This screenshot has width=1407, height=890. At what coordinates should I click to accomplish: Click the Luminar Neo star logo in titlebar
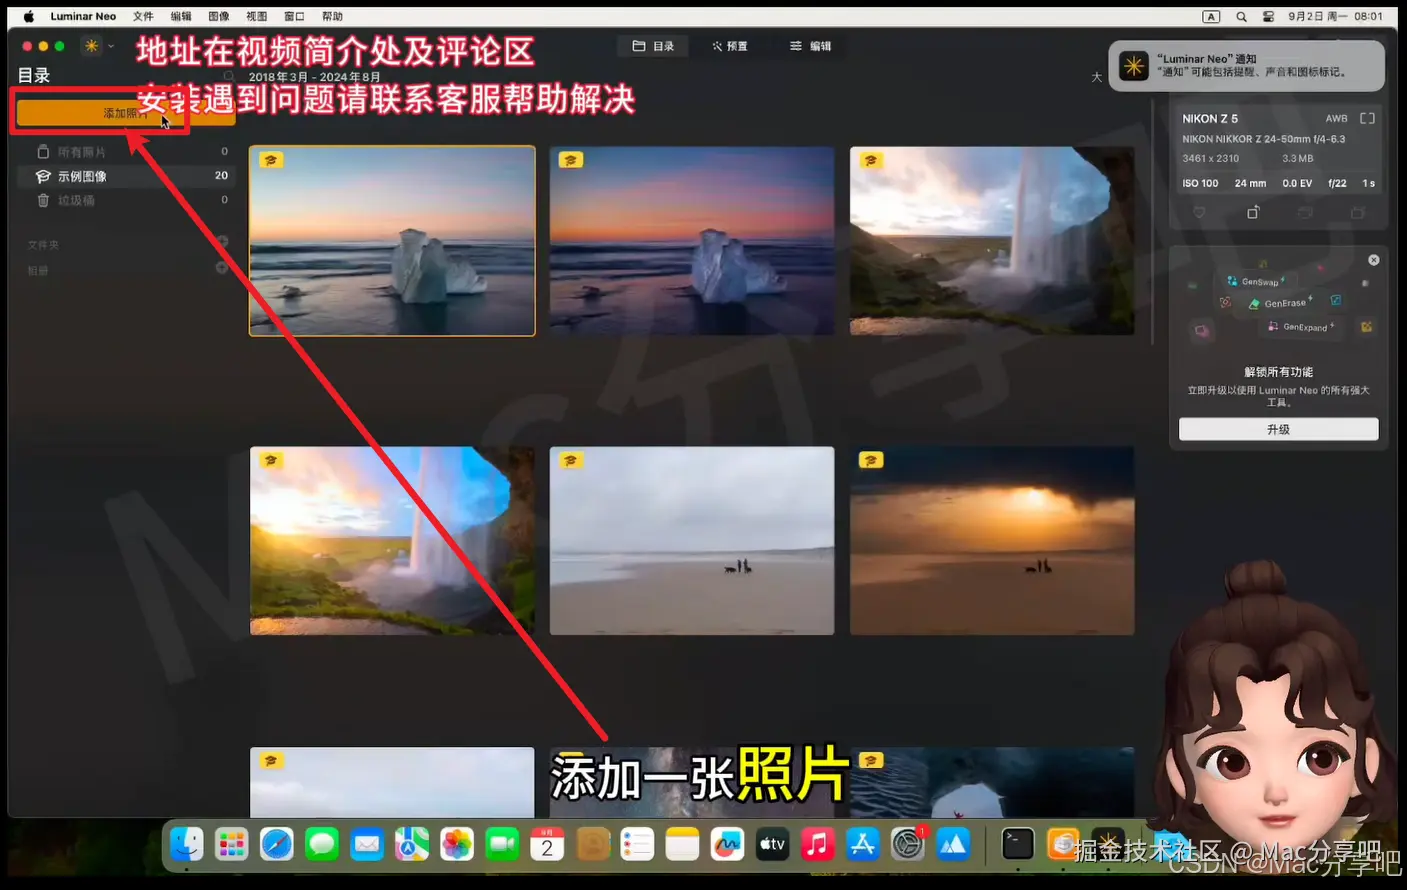click(89, 46)
